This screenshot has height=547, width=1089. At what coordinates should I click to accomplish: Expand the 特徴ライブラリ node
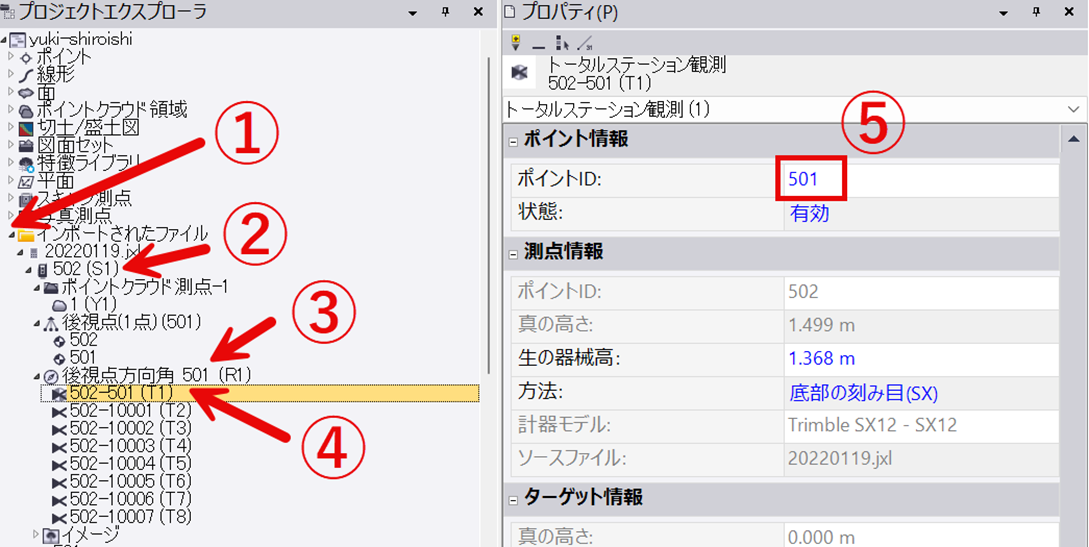(x=11, y=163)
